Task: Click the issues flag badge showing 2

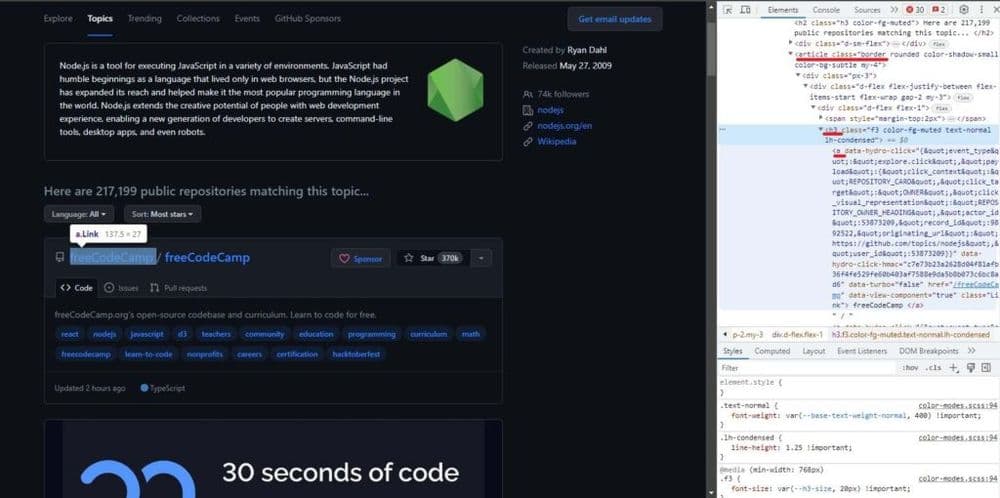Action: point(939,10)
